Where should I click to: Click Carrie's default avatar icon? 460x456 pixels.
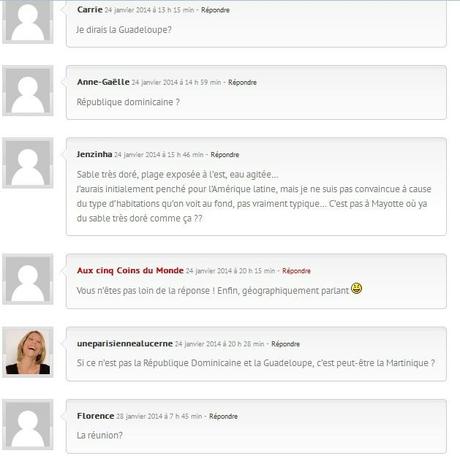coord(28,21)
